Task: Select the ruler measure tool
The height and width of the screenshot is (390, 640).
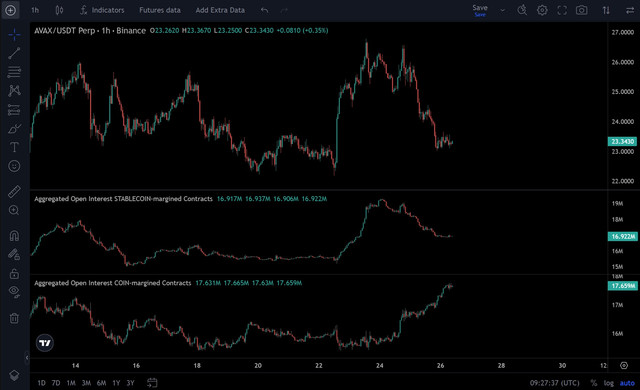Action: [14, 191]
